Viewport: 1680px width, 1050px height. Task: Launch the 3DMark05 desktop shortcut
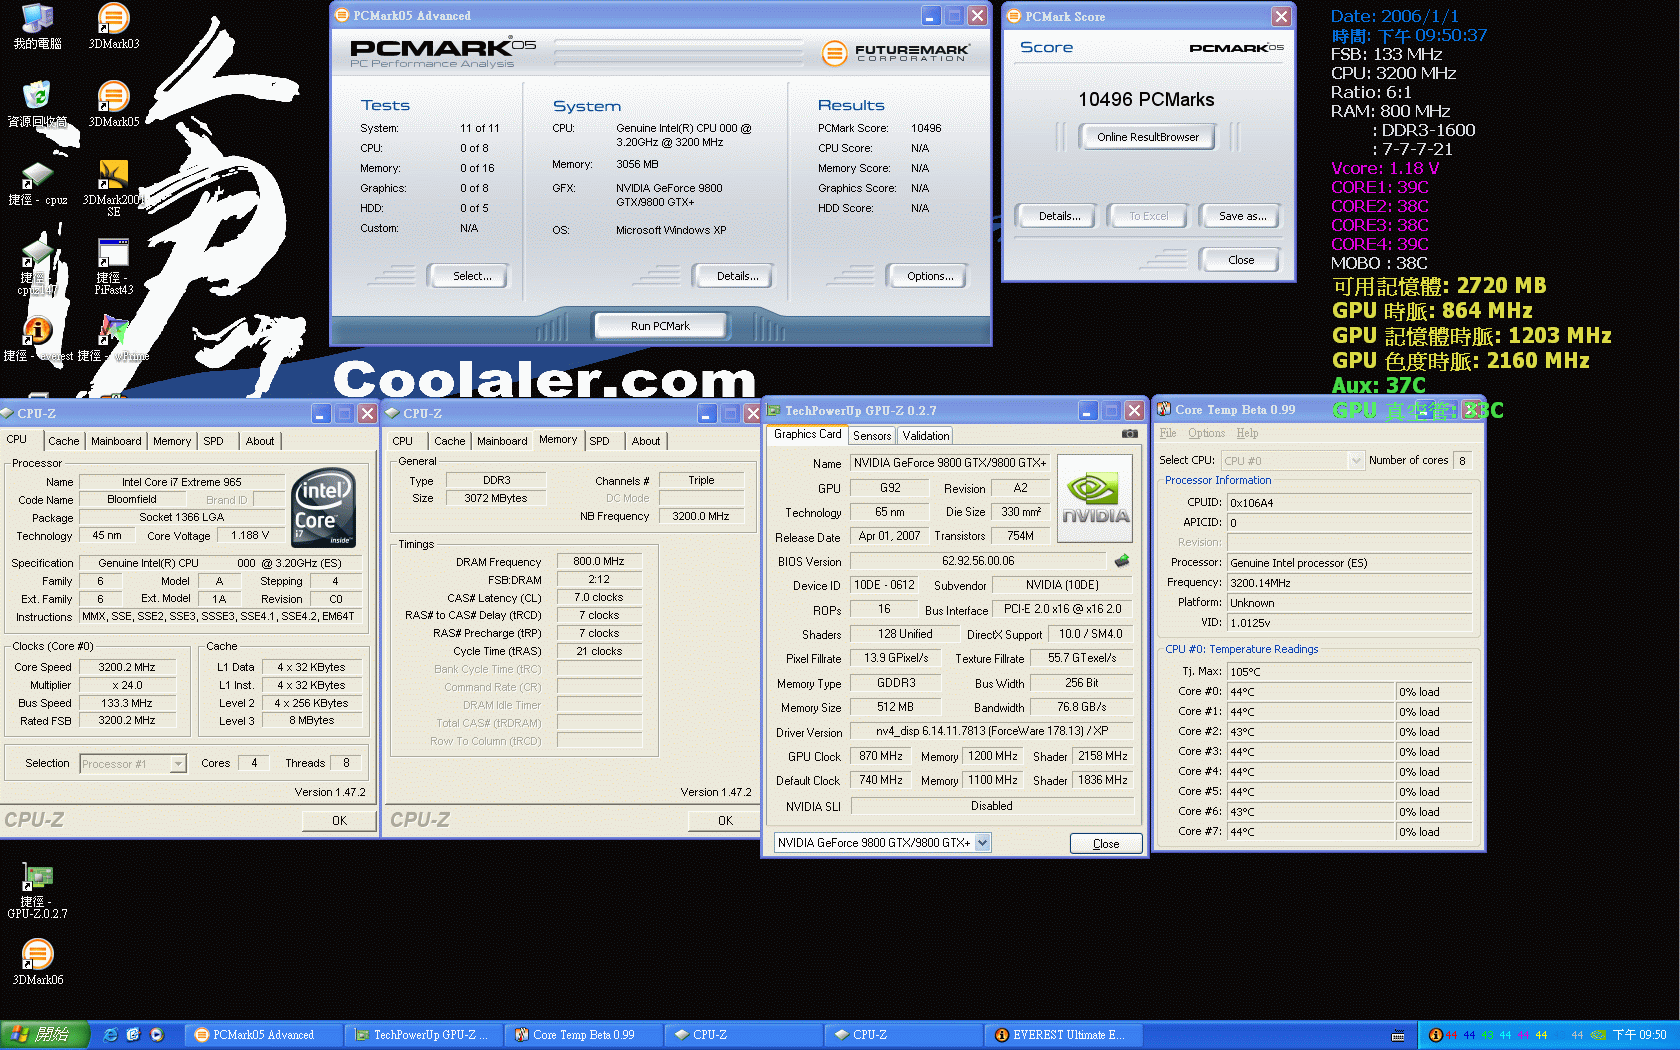(113, 104)
